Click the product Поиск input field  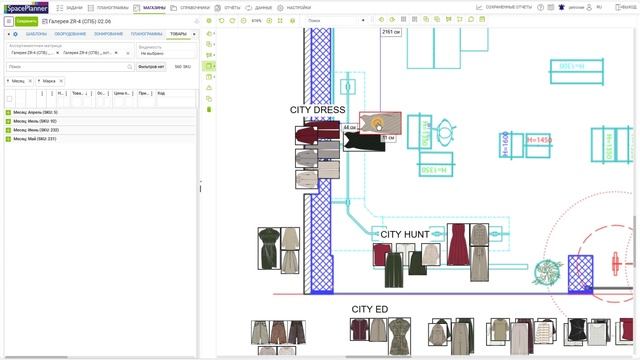coord(69,67)
